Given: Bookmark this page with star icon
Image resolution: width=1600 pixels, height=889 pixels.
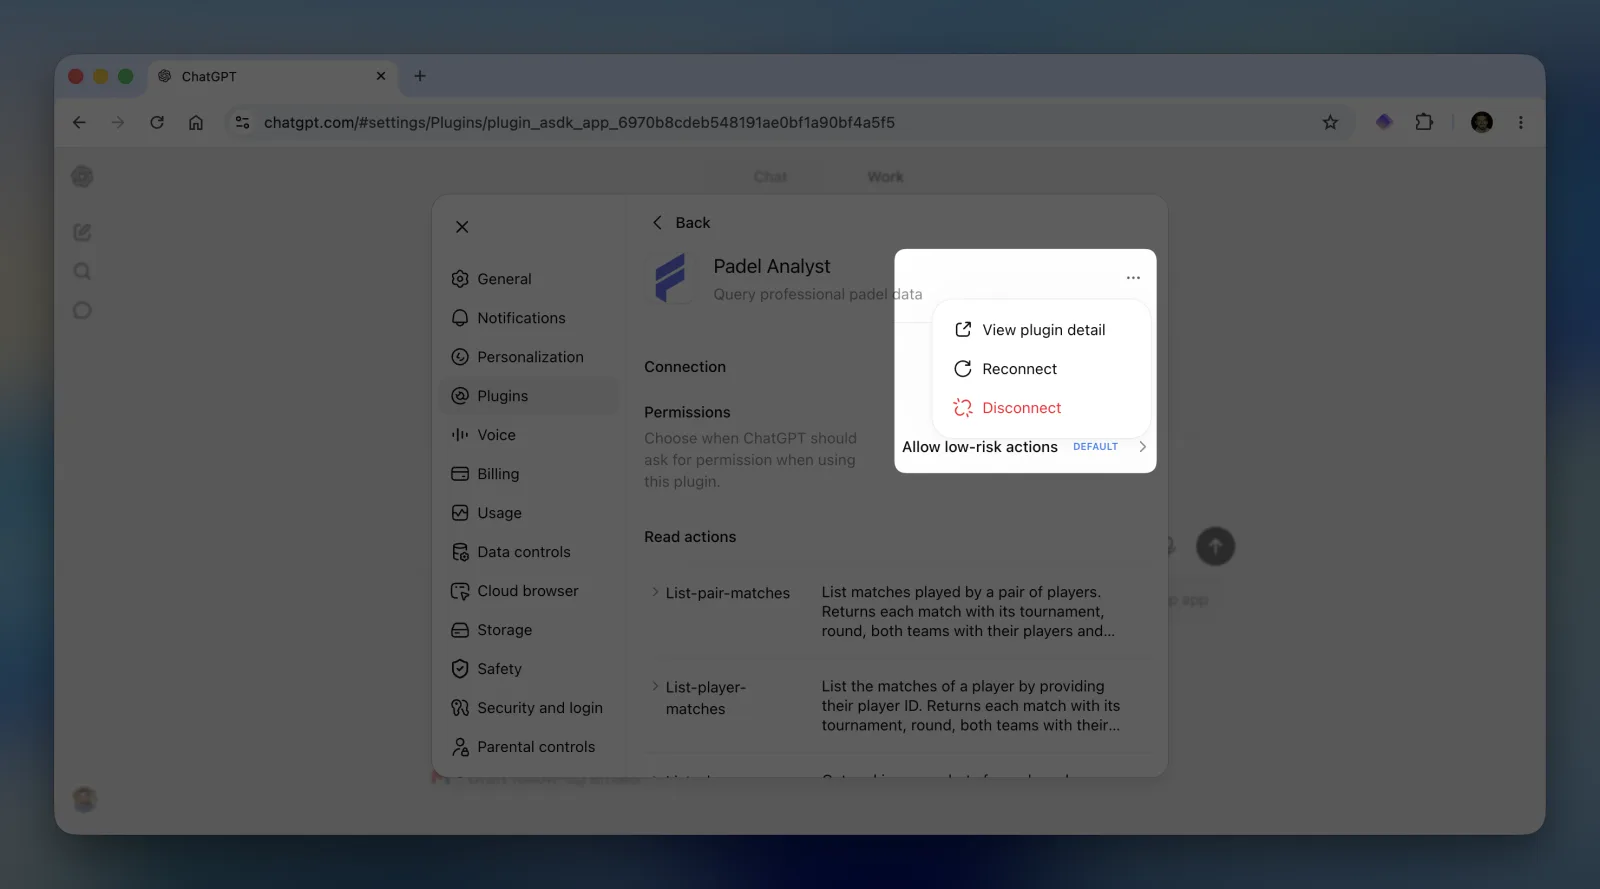Looking at the screenshot, I should [x=1330, y=122].
